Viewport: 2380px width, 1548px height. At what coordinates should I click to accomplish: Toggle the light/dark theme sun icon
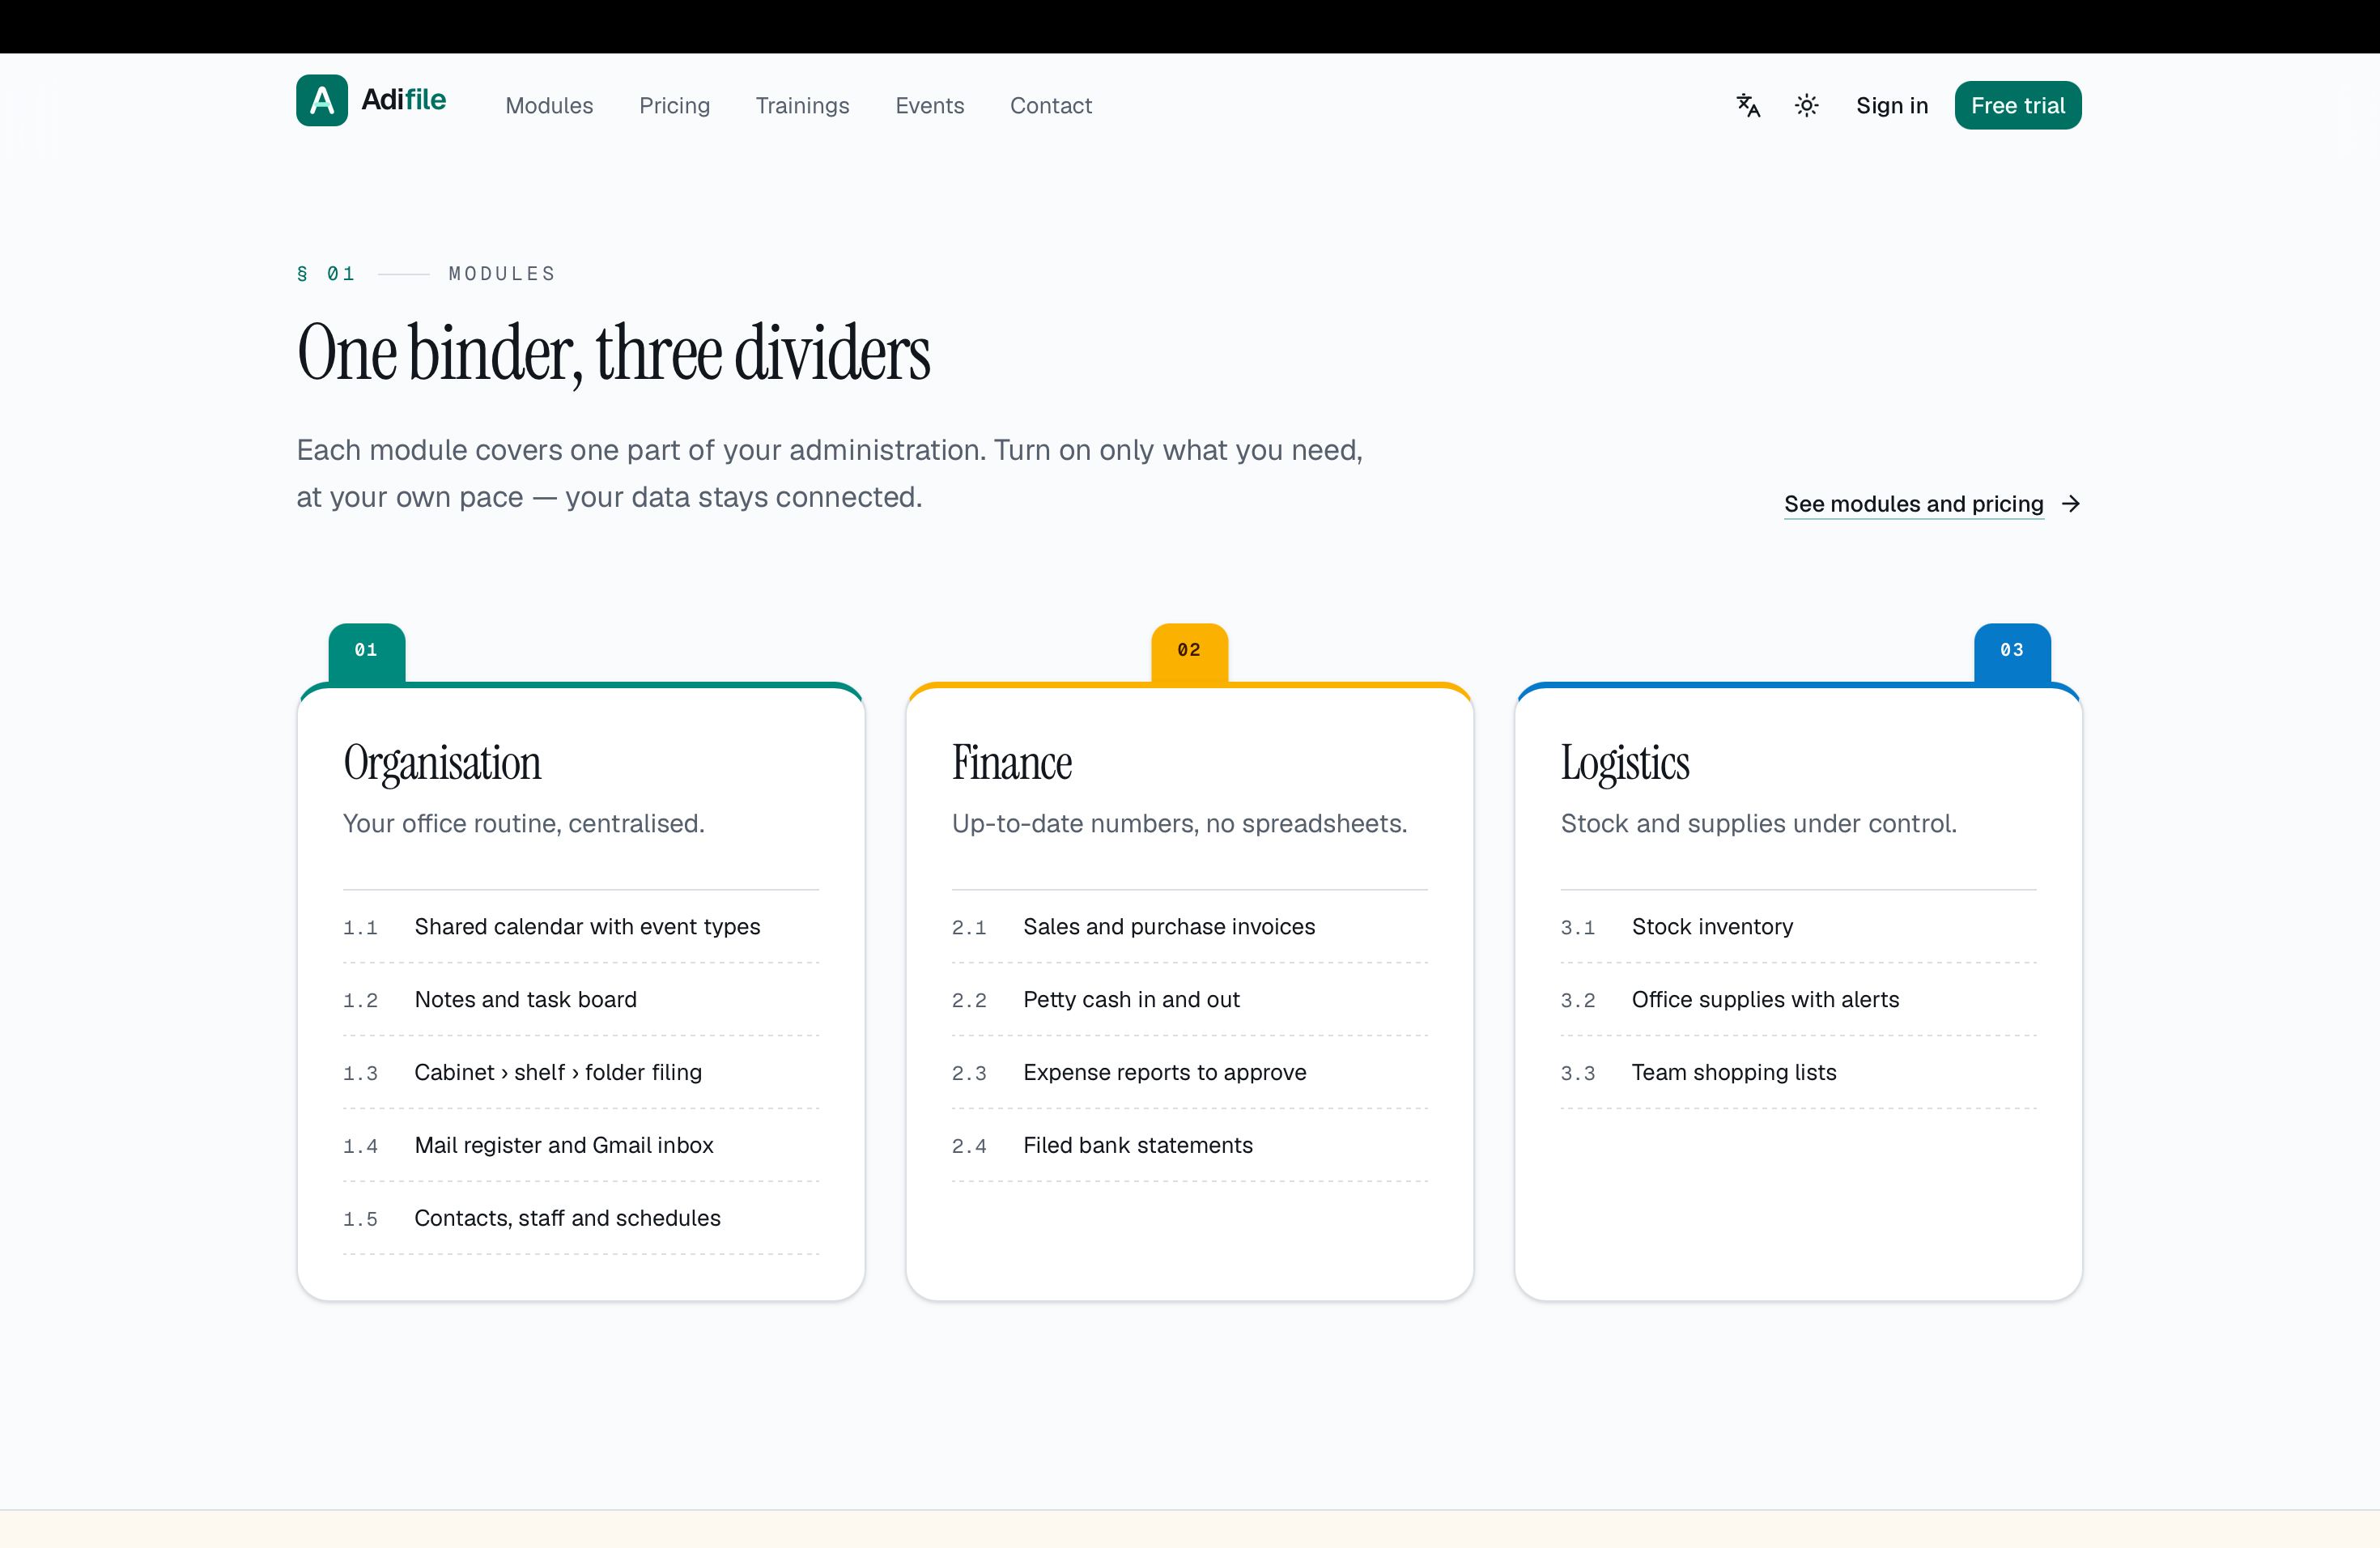[x=1806, y=105]
